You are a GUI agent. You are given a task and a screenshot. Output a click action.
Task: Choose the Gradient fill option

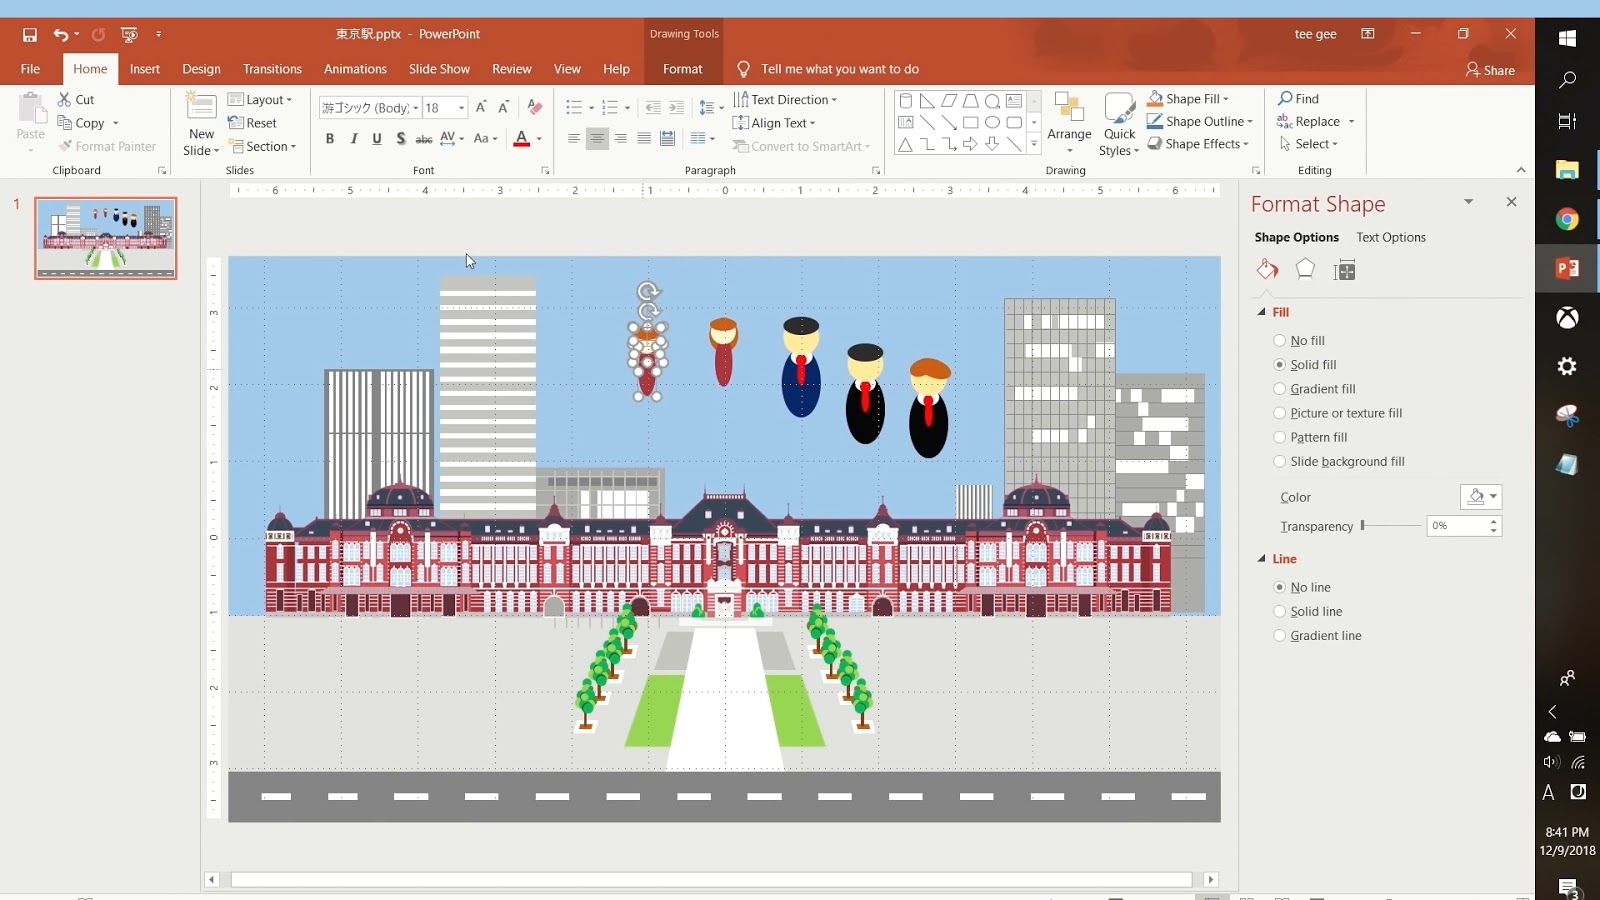coord(1280,389)
